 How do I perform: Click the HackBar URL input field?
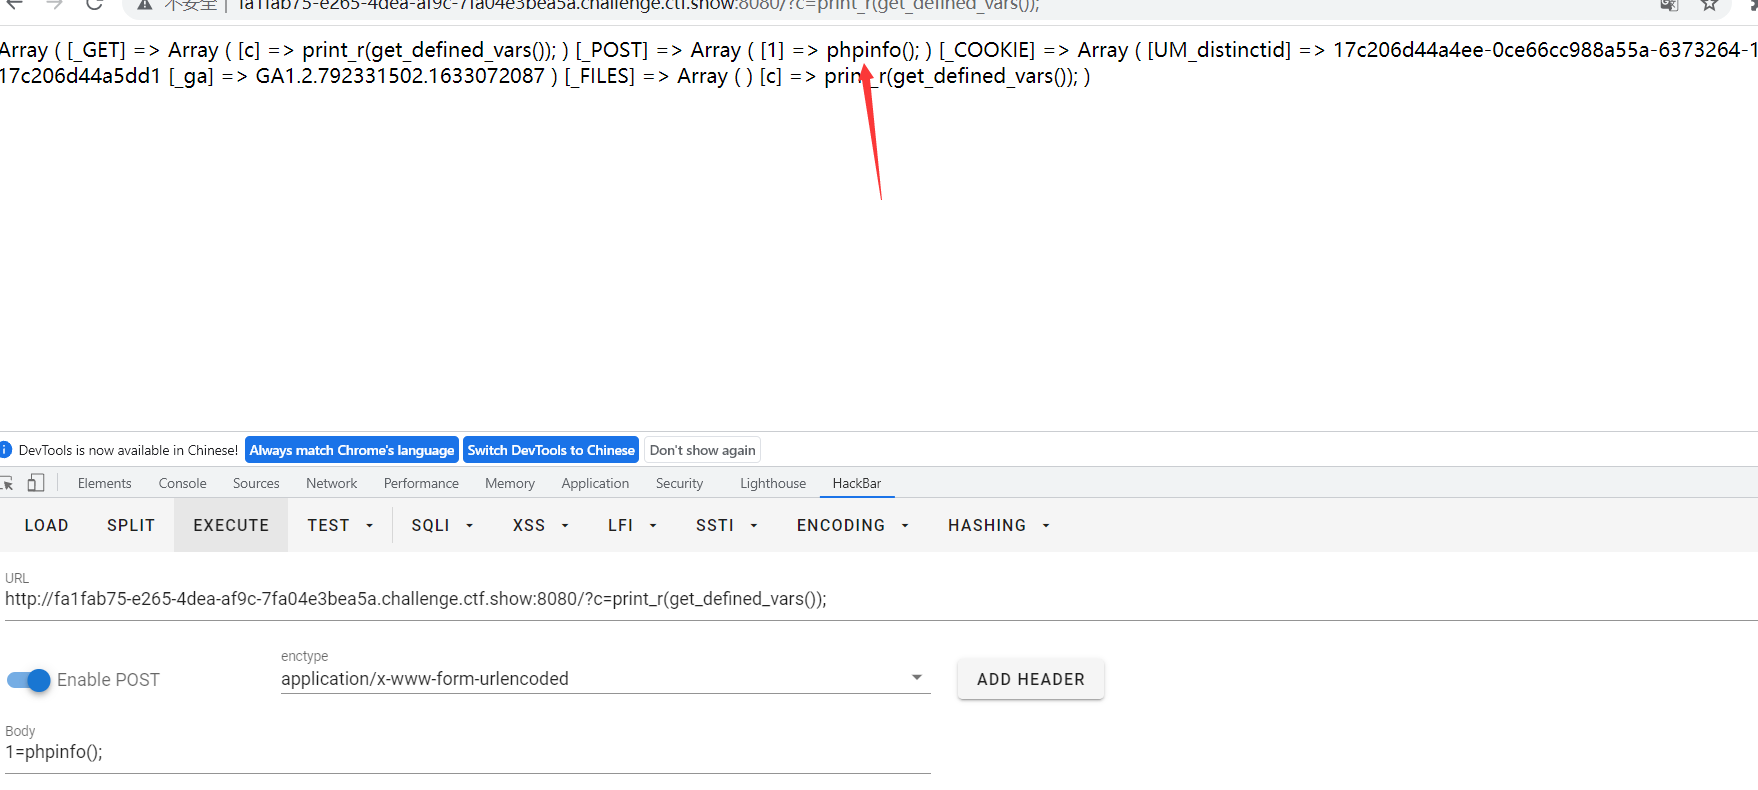pos(880,599)
